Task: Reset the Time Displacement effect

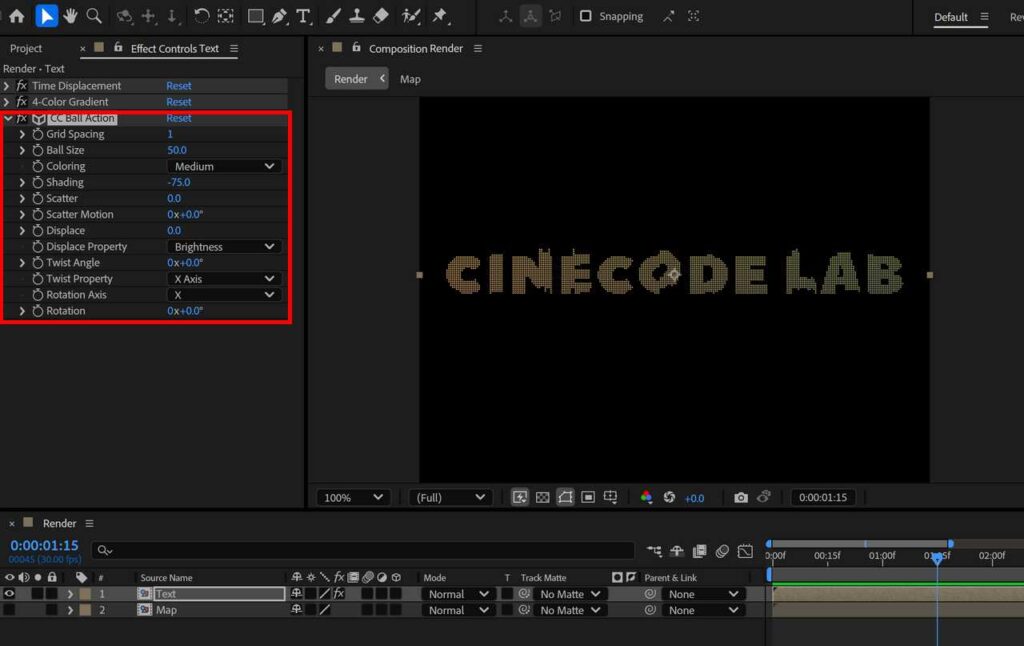Action: [178, 86]
